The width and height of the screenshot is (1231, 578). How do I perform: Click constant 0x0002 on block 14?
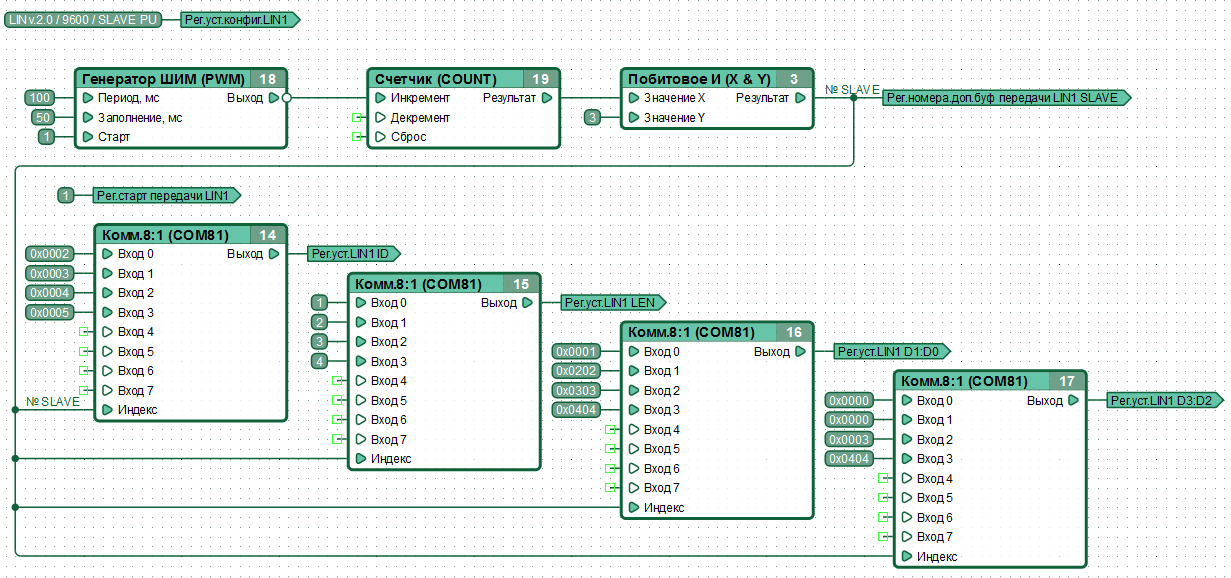(50, 254)
